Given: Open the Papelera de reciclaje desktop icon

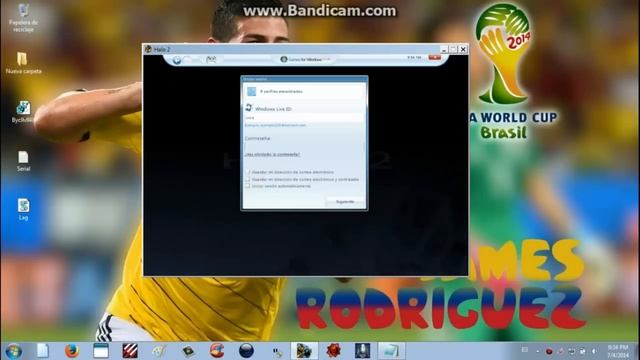Looking at the screenshot, I should tap(23, 18).
